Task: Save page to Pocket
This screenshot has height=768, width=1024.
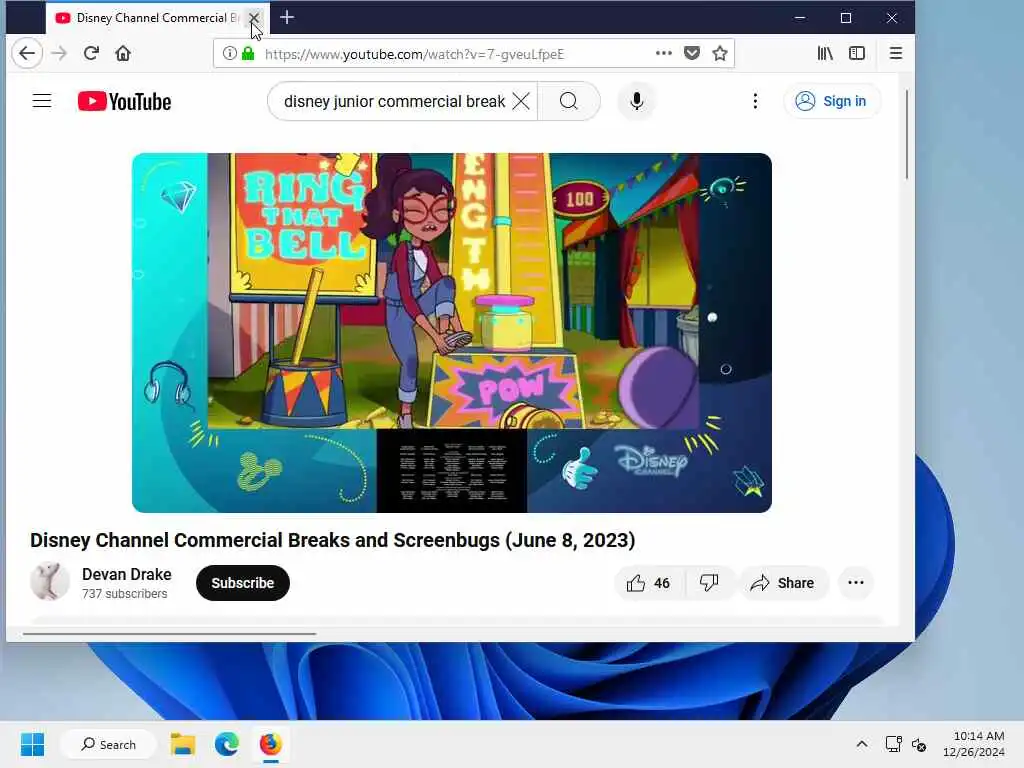Action: [692, 54]
